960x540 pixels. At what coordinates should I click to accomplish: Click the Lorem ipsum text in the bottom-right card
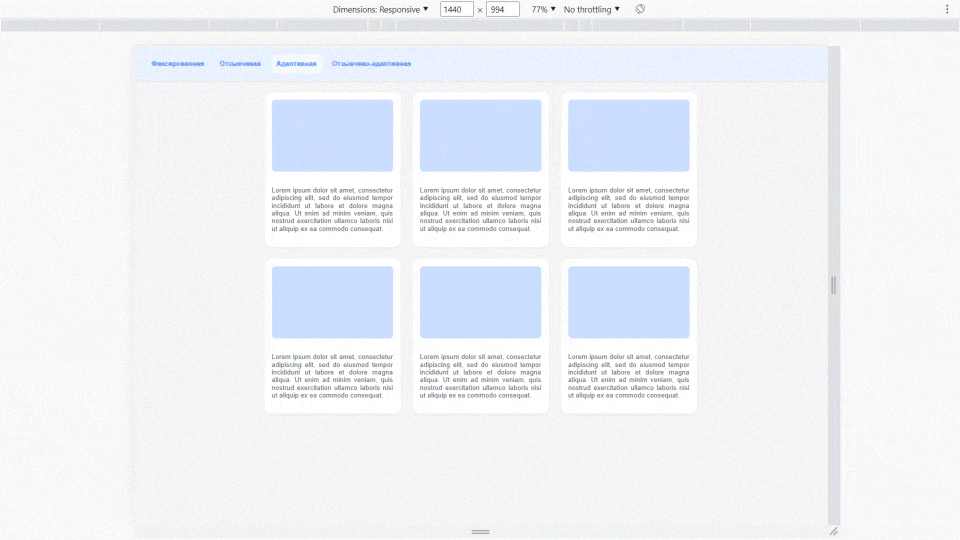[629, 376]
